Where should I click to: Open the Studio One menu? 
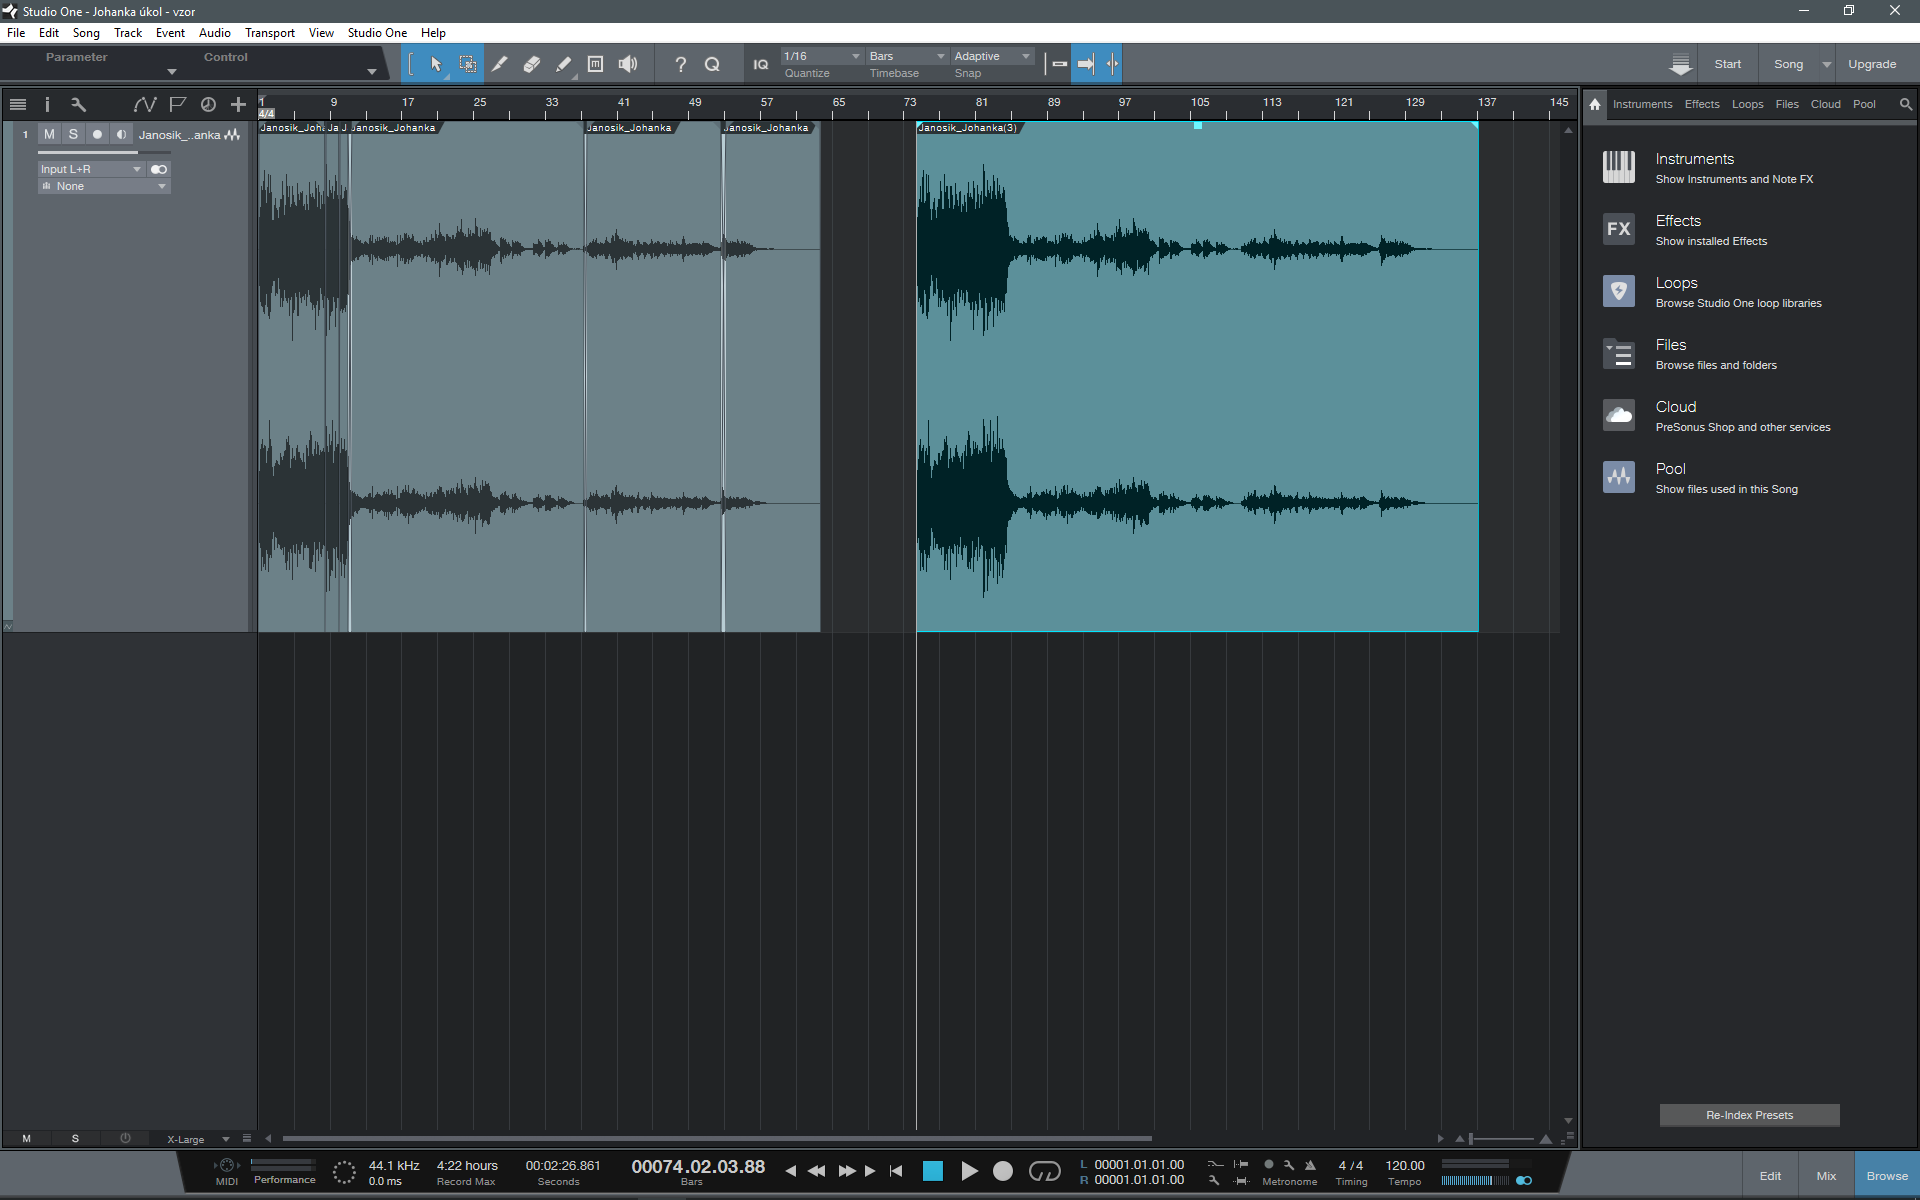point(377,33)
